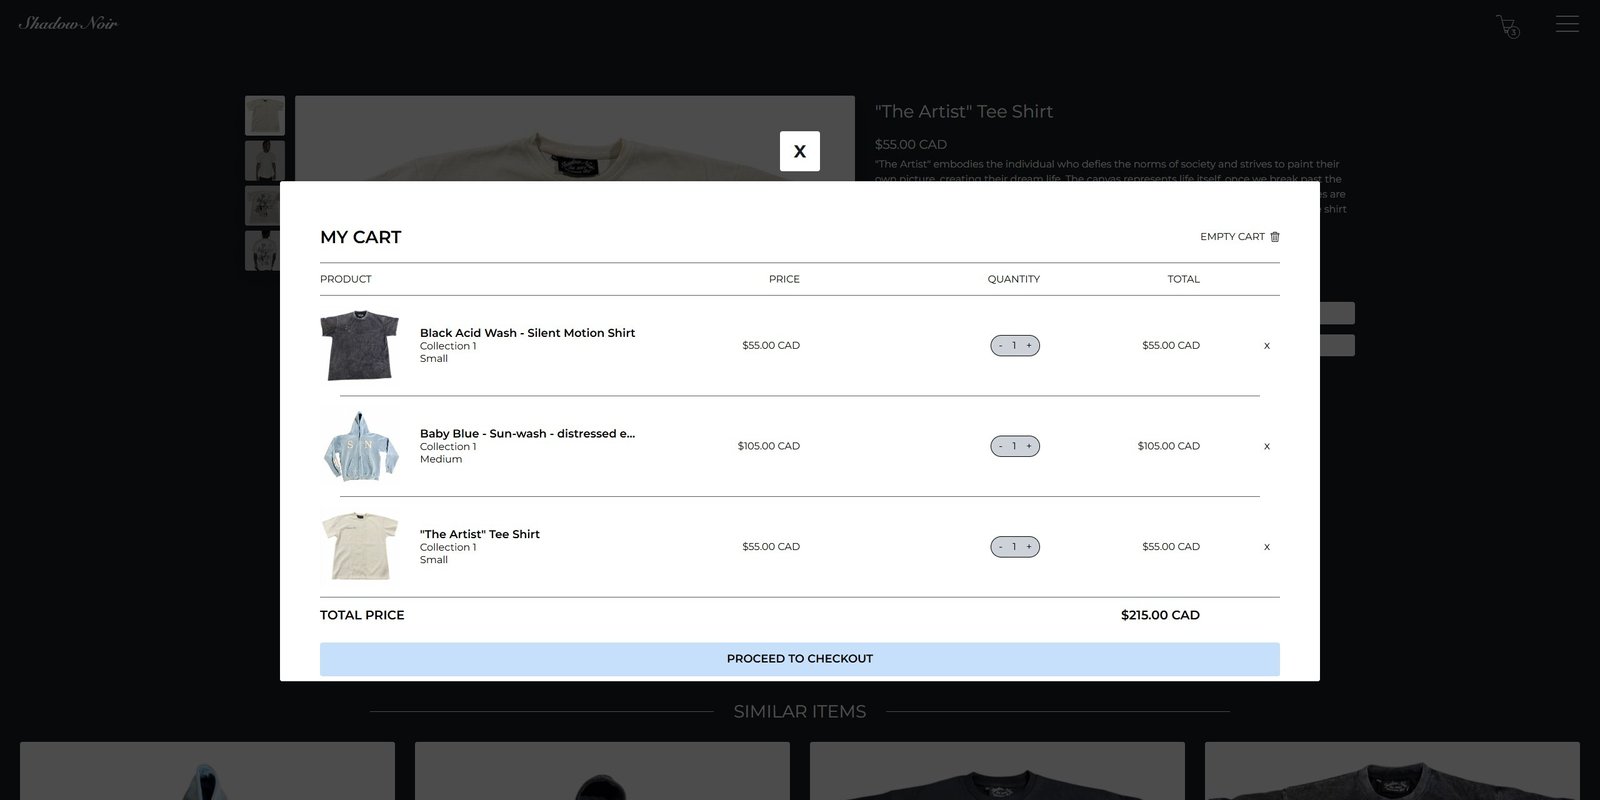Remove "The Artist" Tee Shirt from cart
Viewport: 1600px width, 800px height.
(1267, 547)
